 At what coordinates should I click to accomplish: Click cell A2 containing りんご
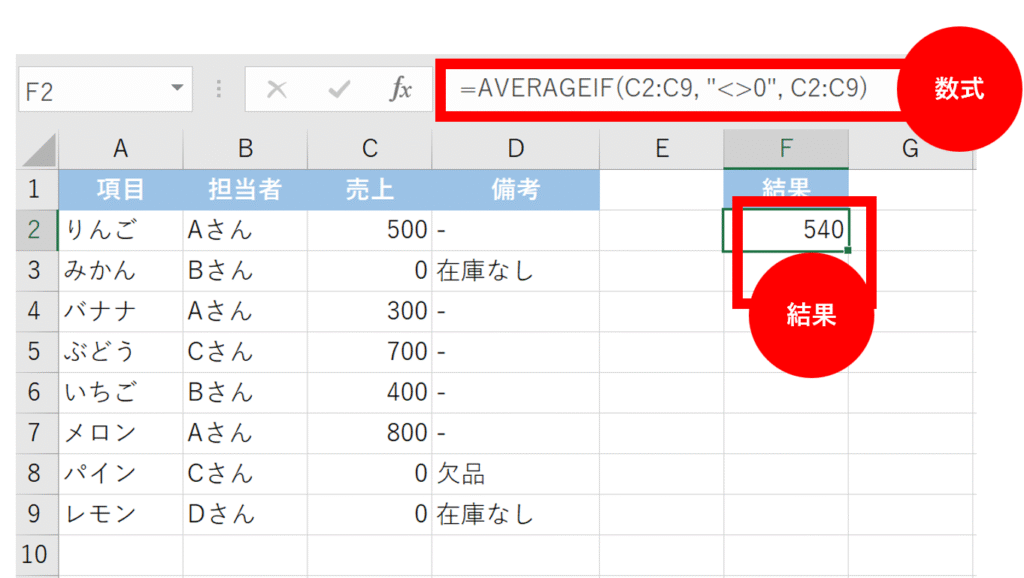point(120,228)
